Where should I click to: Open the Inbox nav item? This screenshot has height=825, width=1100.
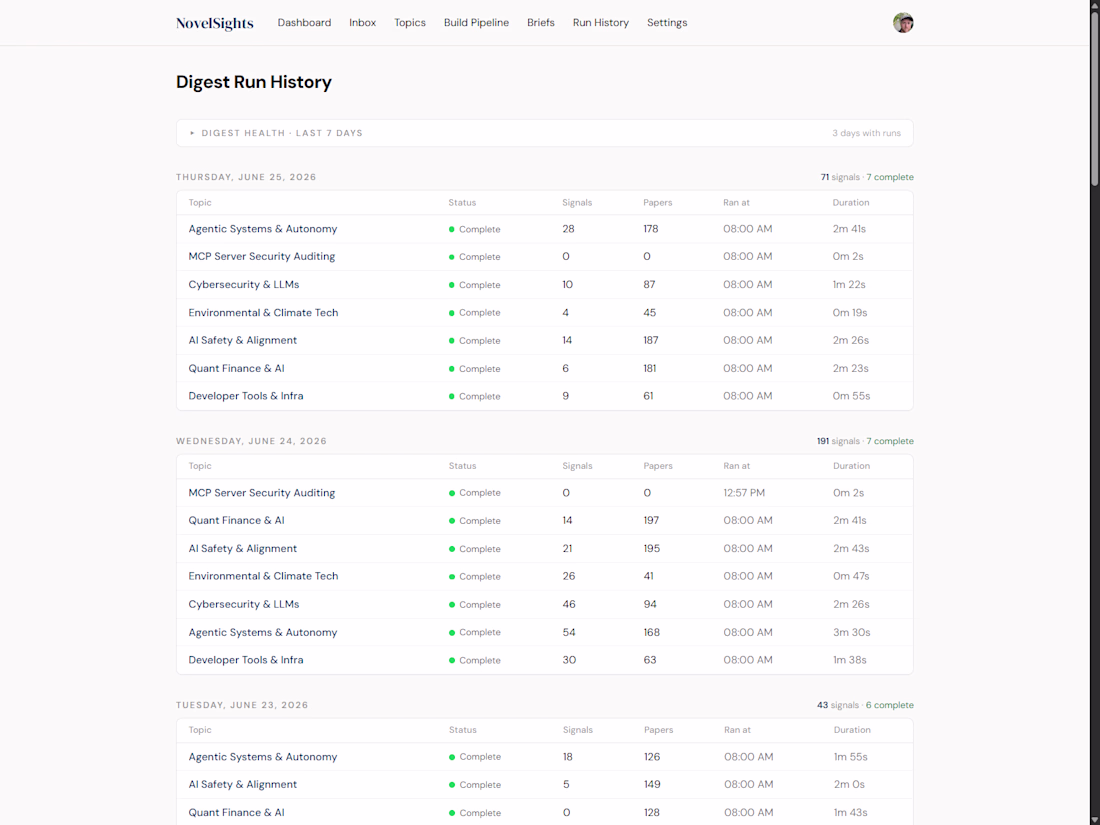click(363, 22)
